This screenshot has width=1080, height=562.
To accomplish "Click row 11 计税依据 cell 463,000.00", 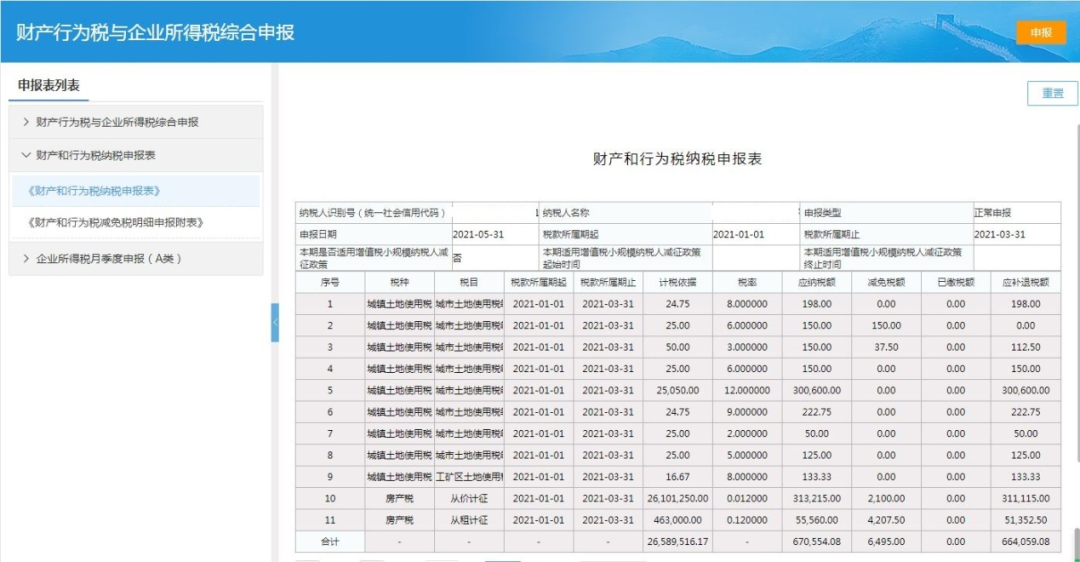I will (678, 520).
